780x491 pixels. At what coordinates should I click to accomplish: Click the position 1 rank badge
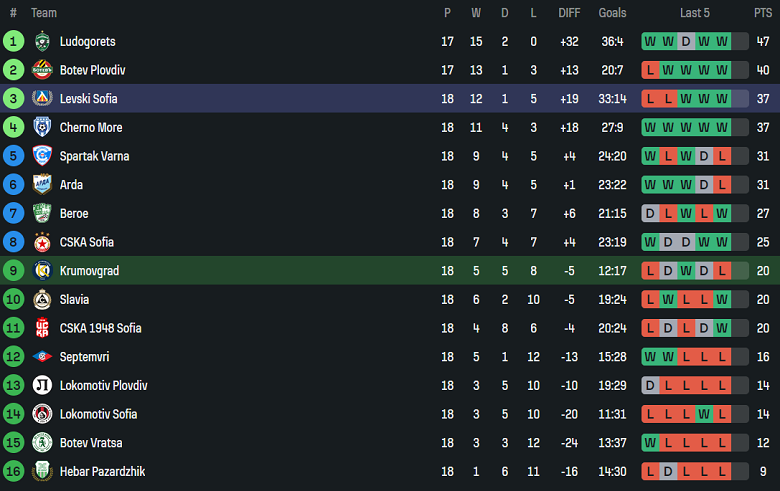13,42
